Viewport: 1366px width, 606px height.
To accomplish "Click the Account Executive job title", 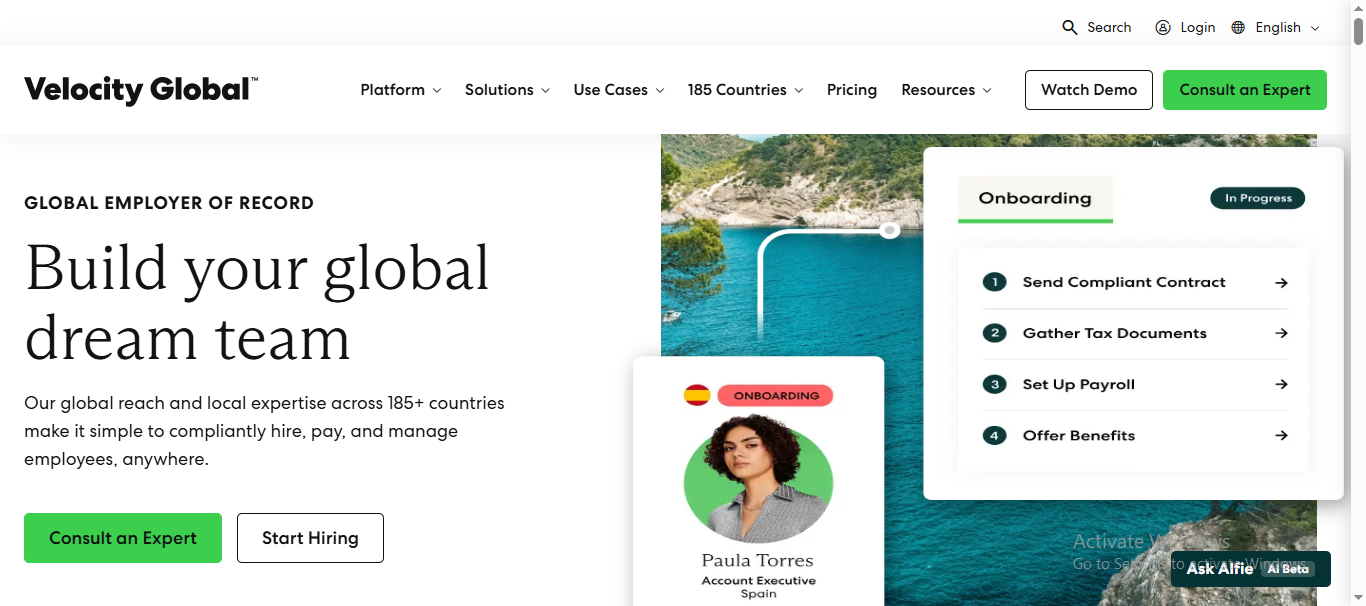I will (x=759, y=581).
